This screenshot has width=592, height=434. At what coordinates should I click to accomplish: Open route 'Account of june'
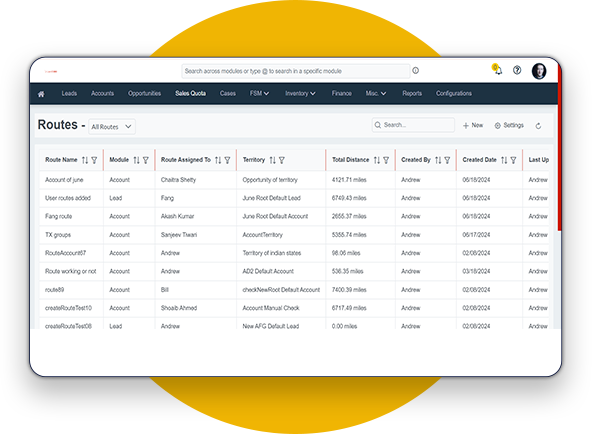point(64,180)
